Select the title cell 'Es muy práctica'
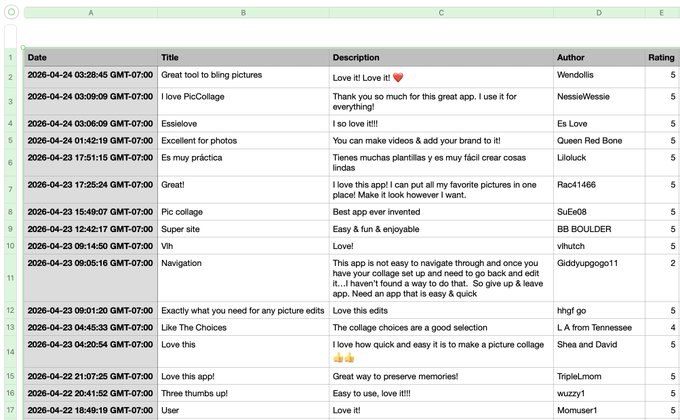The image size is (680, 420). pyautogui.click(x=243, y=163)
